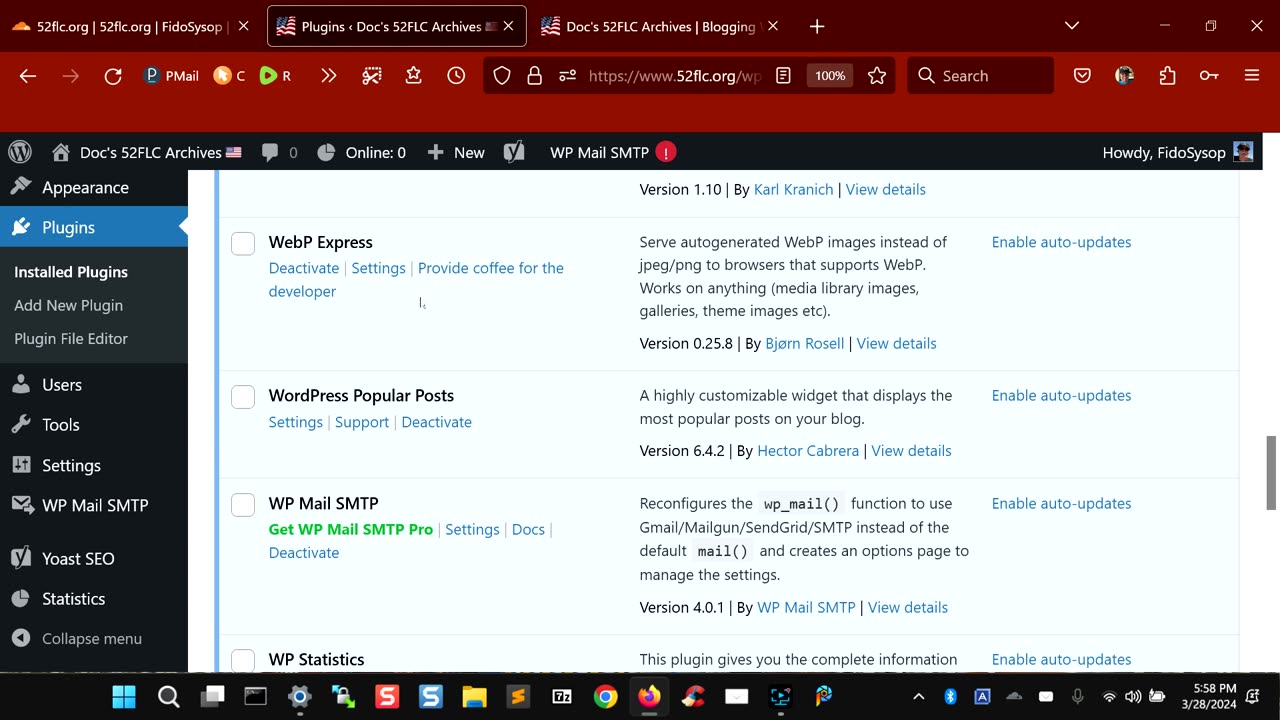Open the browser extensions puzzle icon

tap(1167, 76)
